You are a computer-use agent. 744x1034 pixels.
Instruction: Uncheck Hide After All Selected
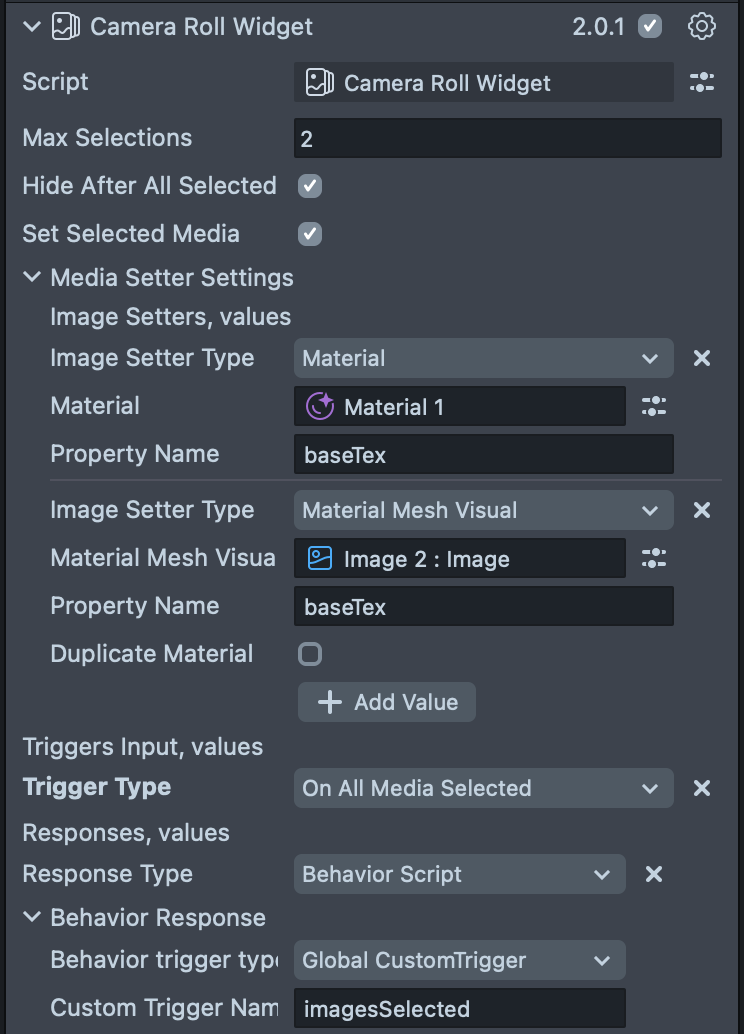click(310, 186)
